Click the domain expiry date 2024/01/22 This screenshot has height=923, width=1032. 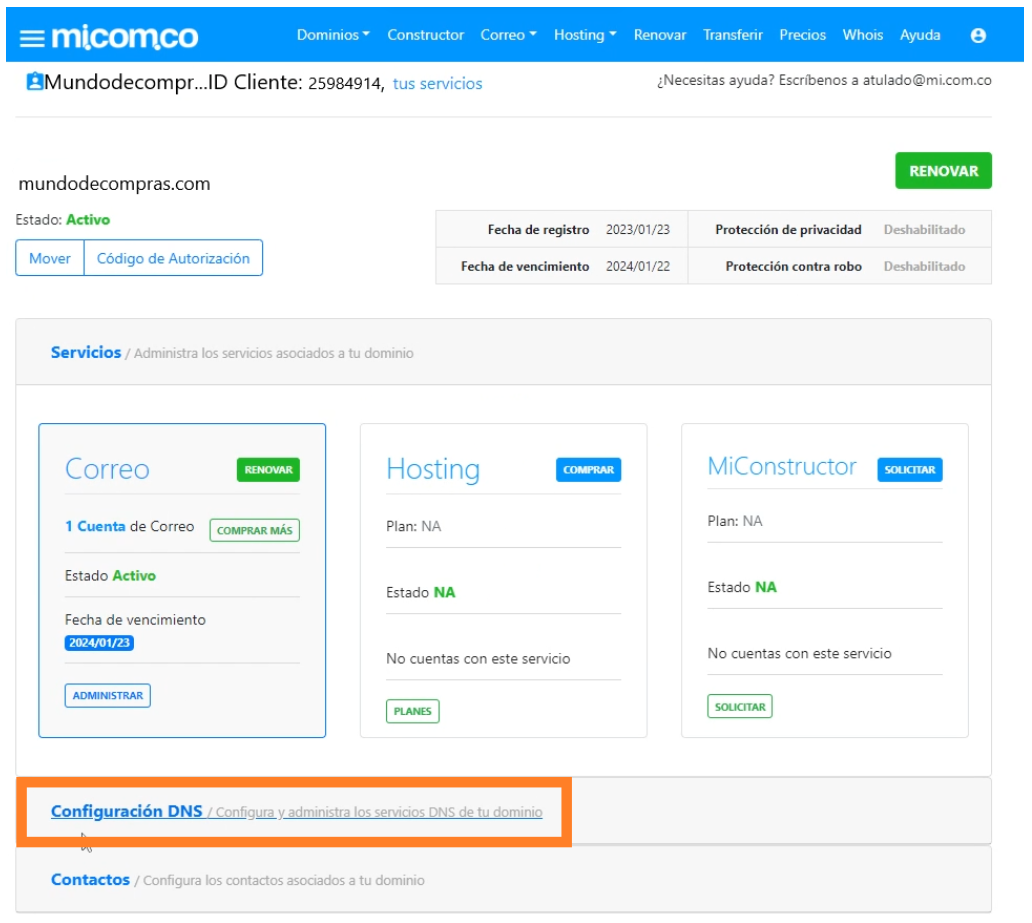point(638,266)
